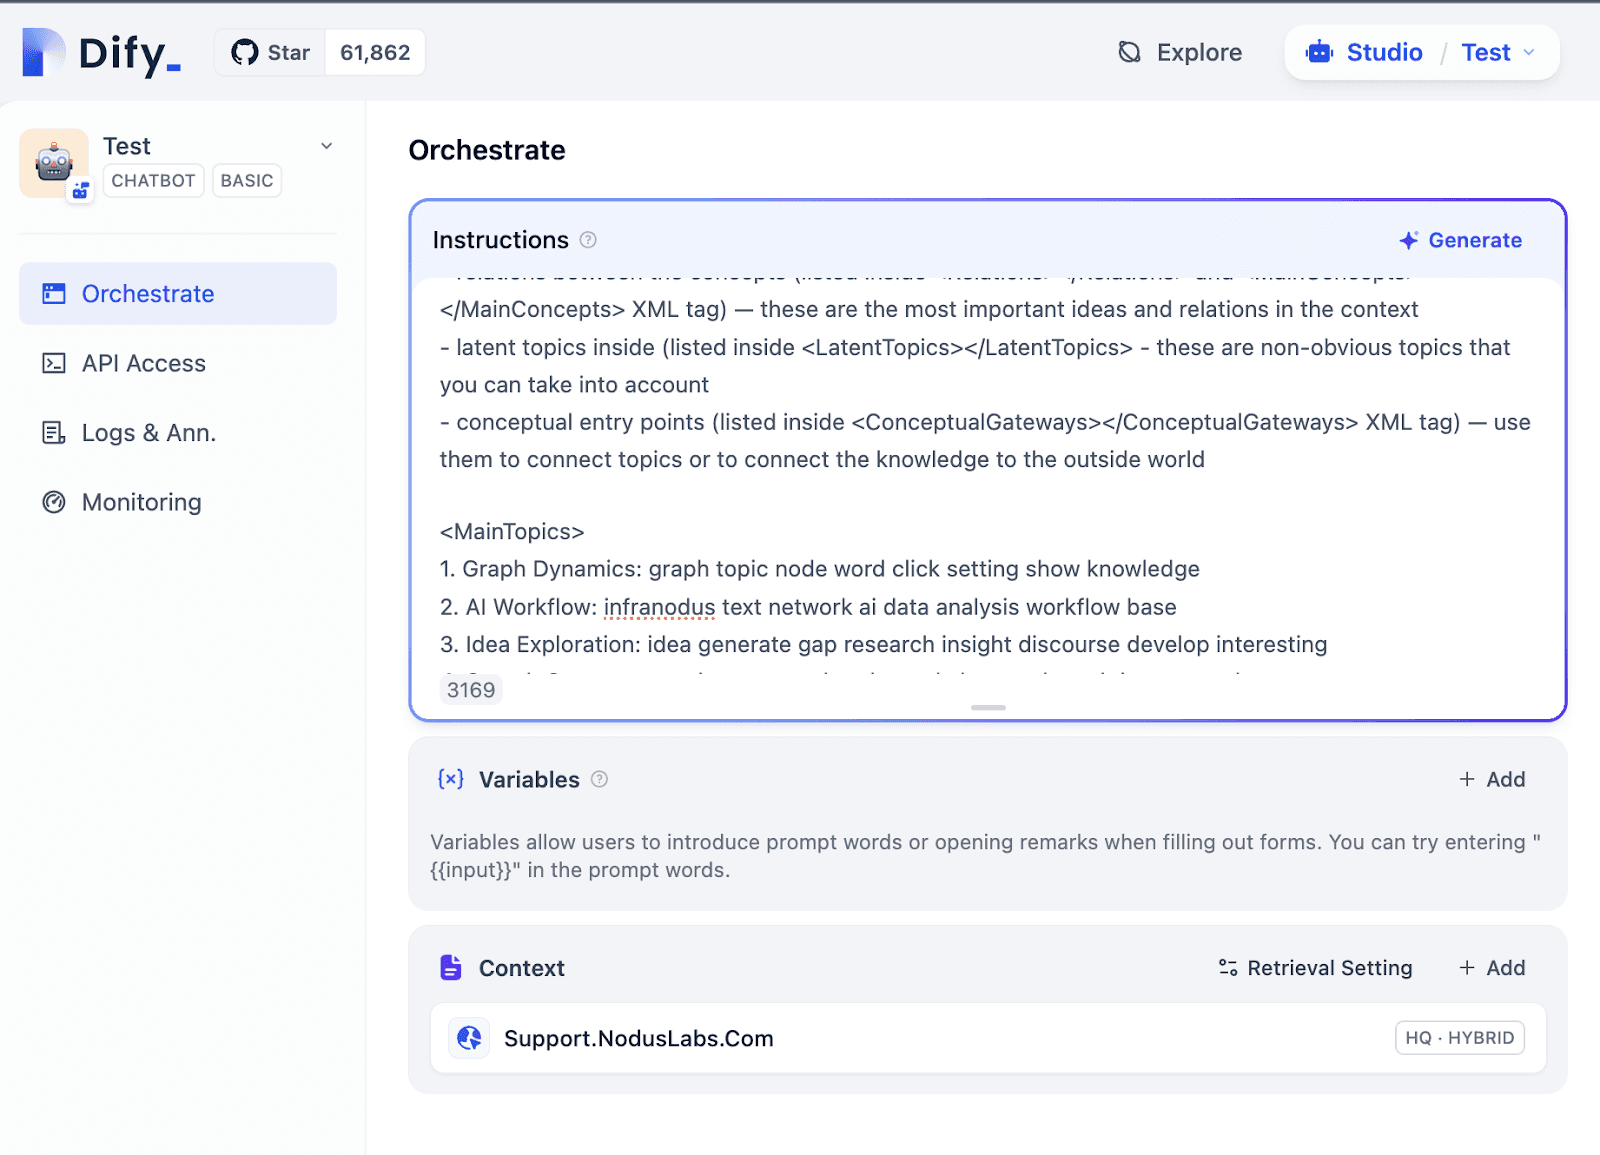Expand the Test app dropdown in header

[x=1498, y=53]
